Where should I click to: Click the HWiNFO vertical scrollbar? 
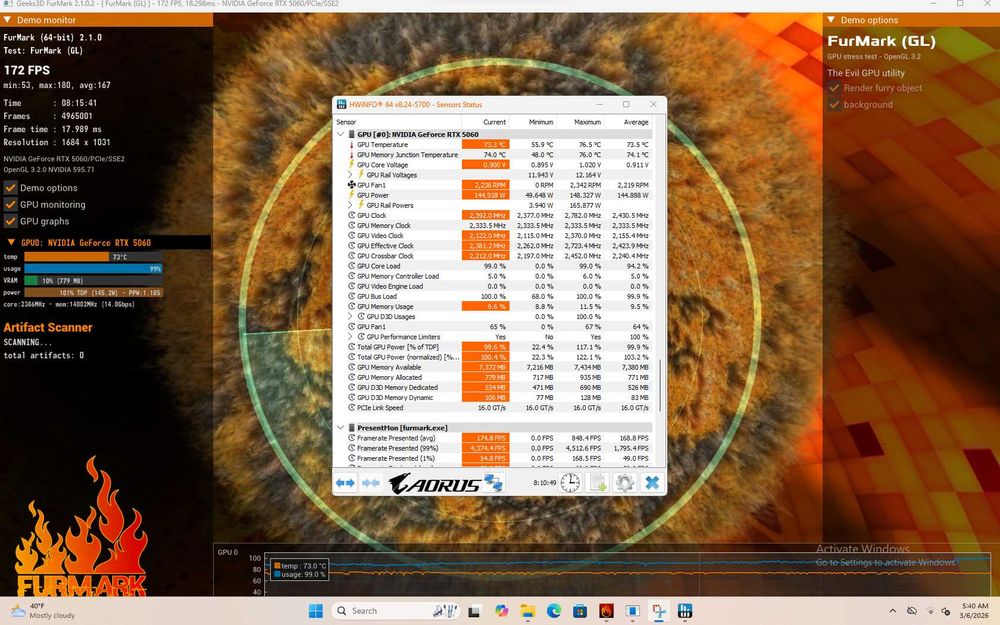(659, 385)
